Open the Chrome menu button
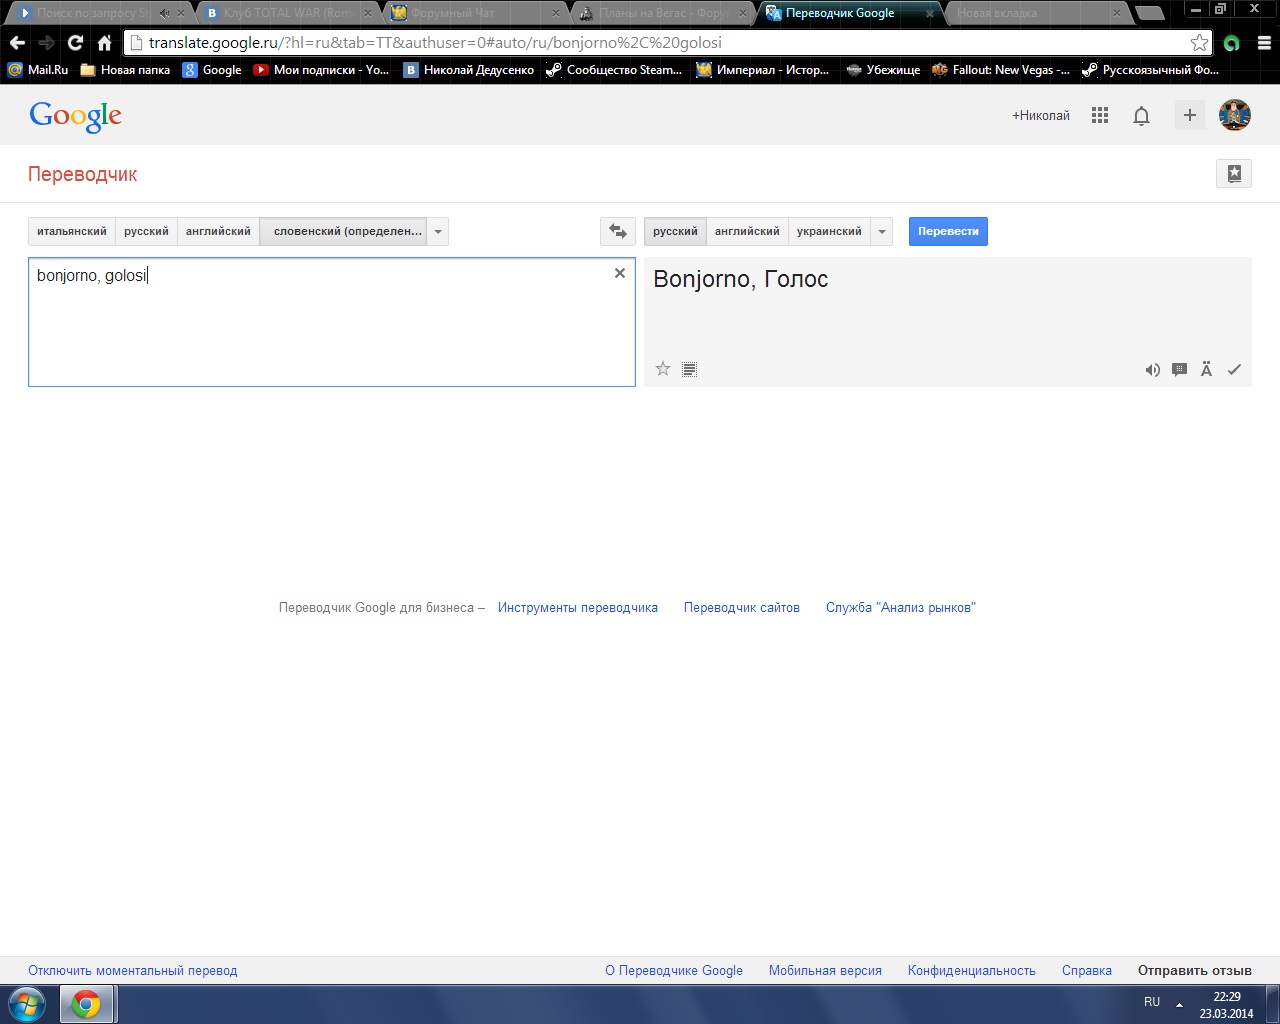The width and height of the screenshot is (1280, 1024). point(1264,43)
